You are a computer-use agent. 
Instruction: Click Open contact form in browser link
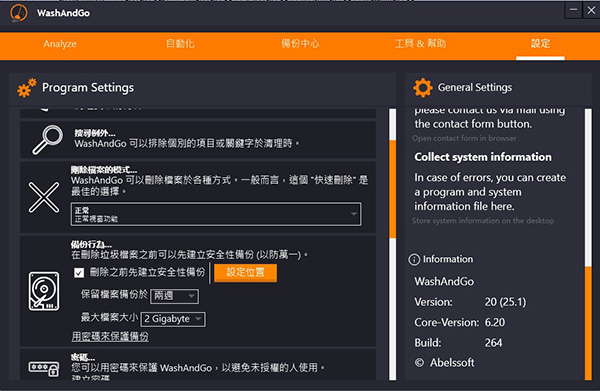[x=464, y=138]
